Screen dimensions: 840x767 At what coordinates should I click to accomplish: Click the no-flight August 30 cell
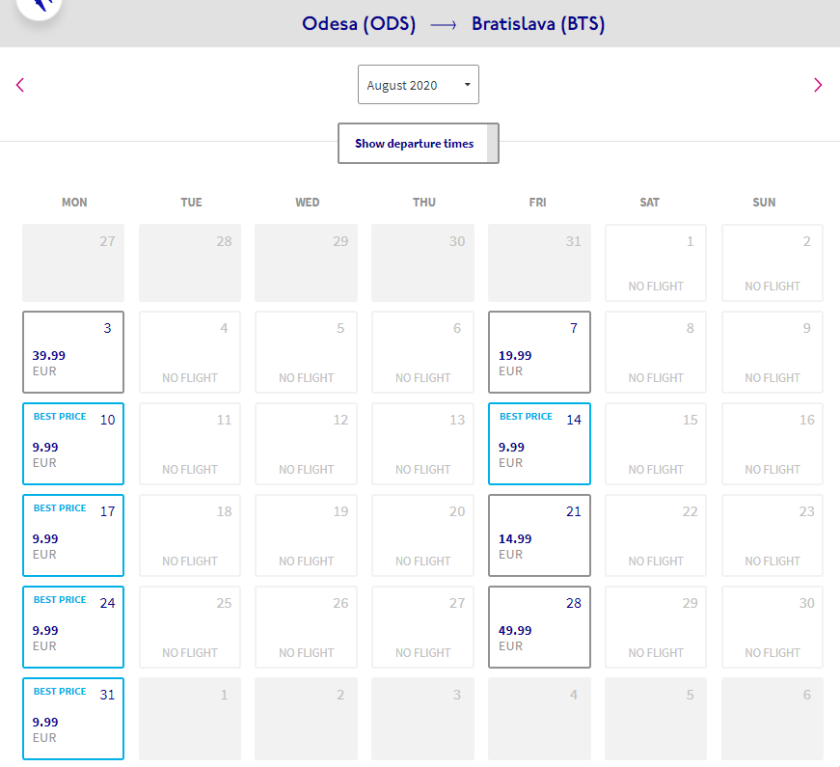point(772,627)
